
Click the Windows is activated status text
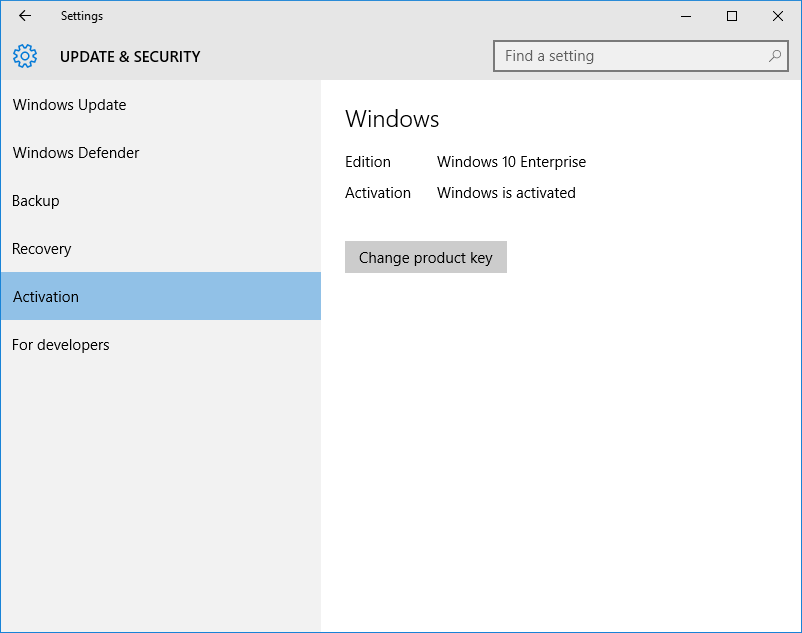pos(506,193)
